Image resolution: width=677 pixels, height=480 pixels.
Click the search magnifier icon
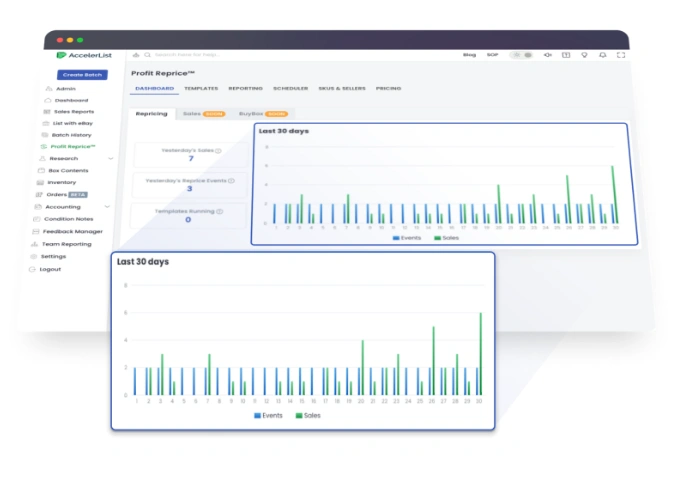pyautogui.click(x=147, y=55)
